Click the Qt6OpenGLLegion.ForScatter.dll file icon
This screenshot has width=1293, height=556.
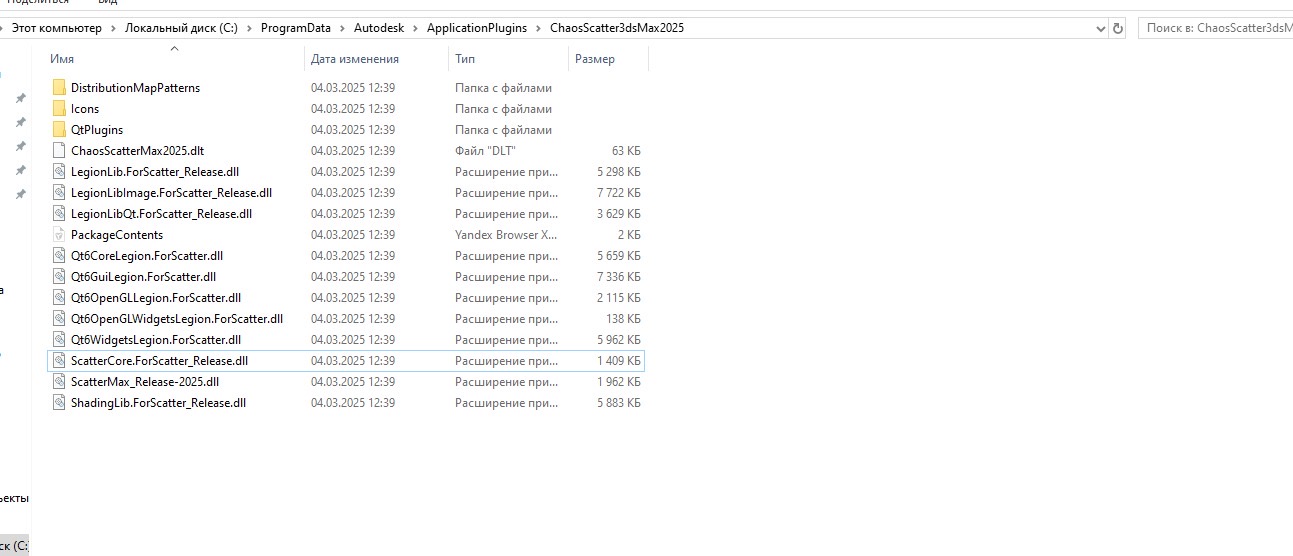[x=59, y=298]
